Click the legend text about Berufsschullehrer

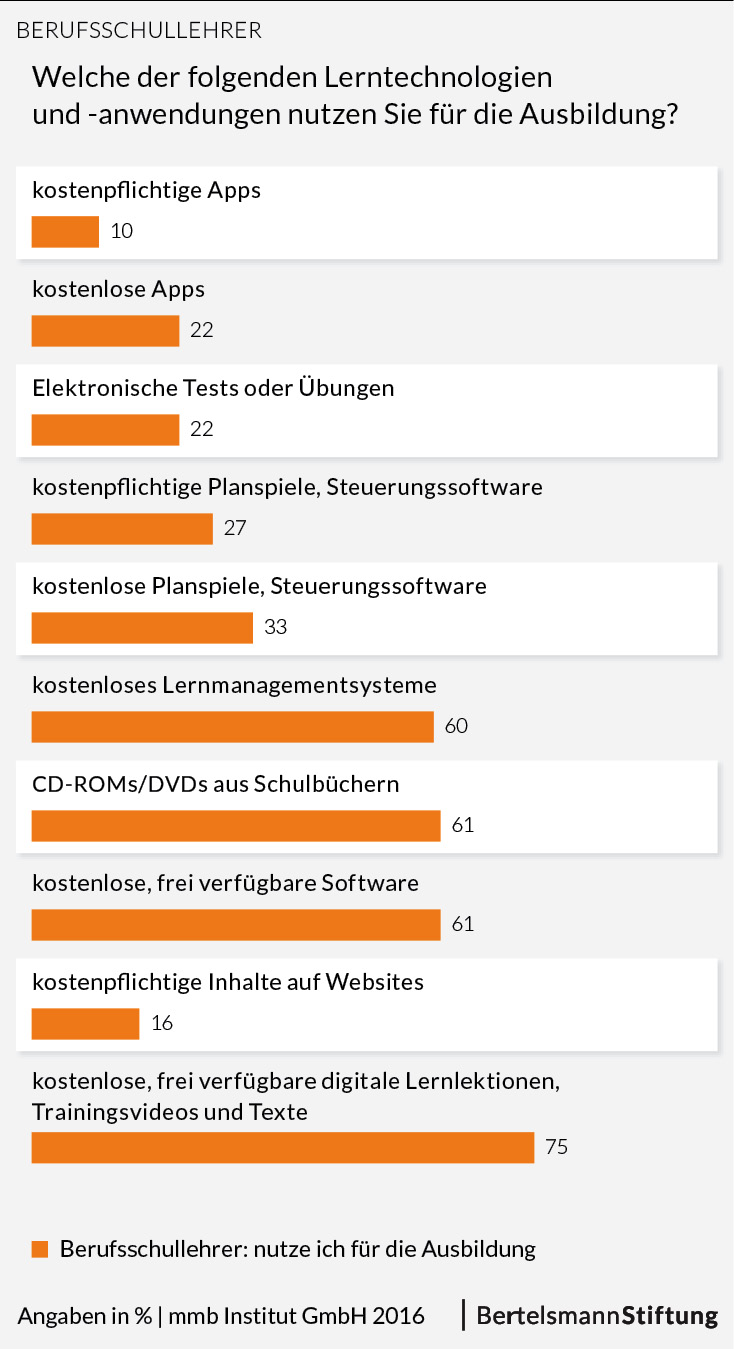coord(298,1249)
